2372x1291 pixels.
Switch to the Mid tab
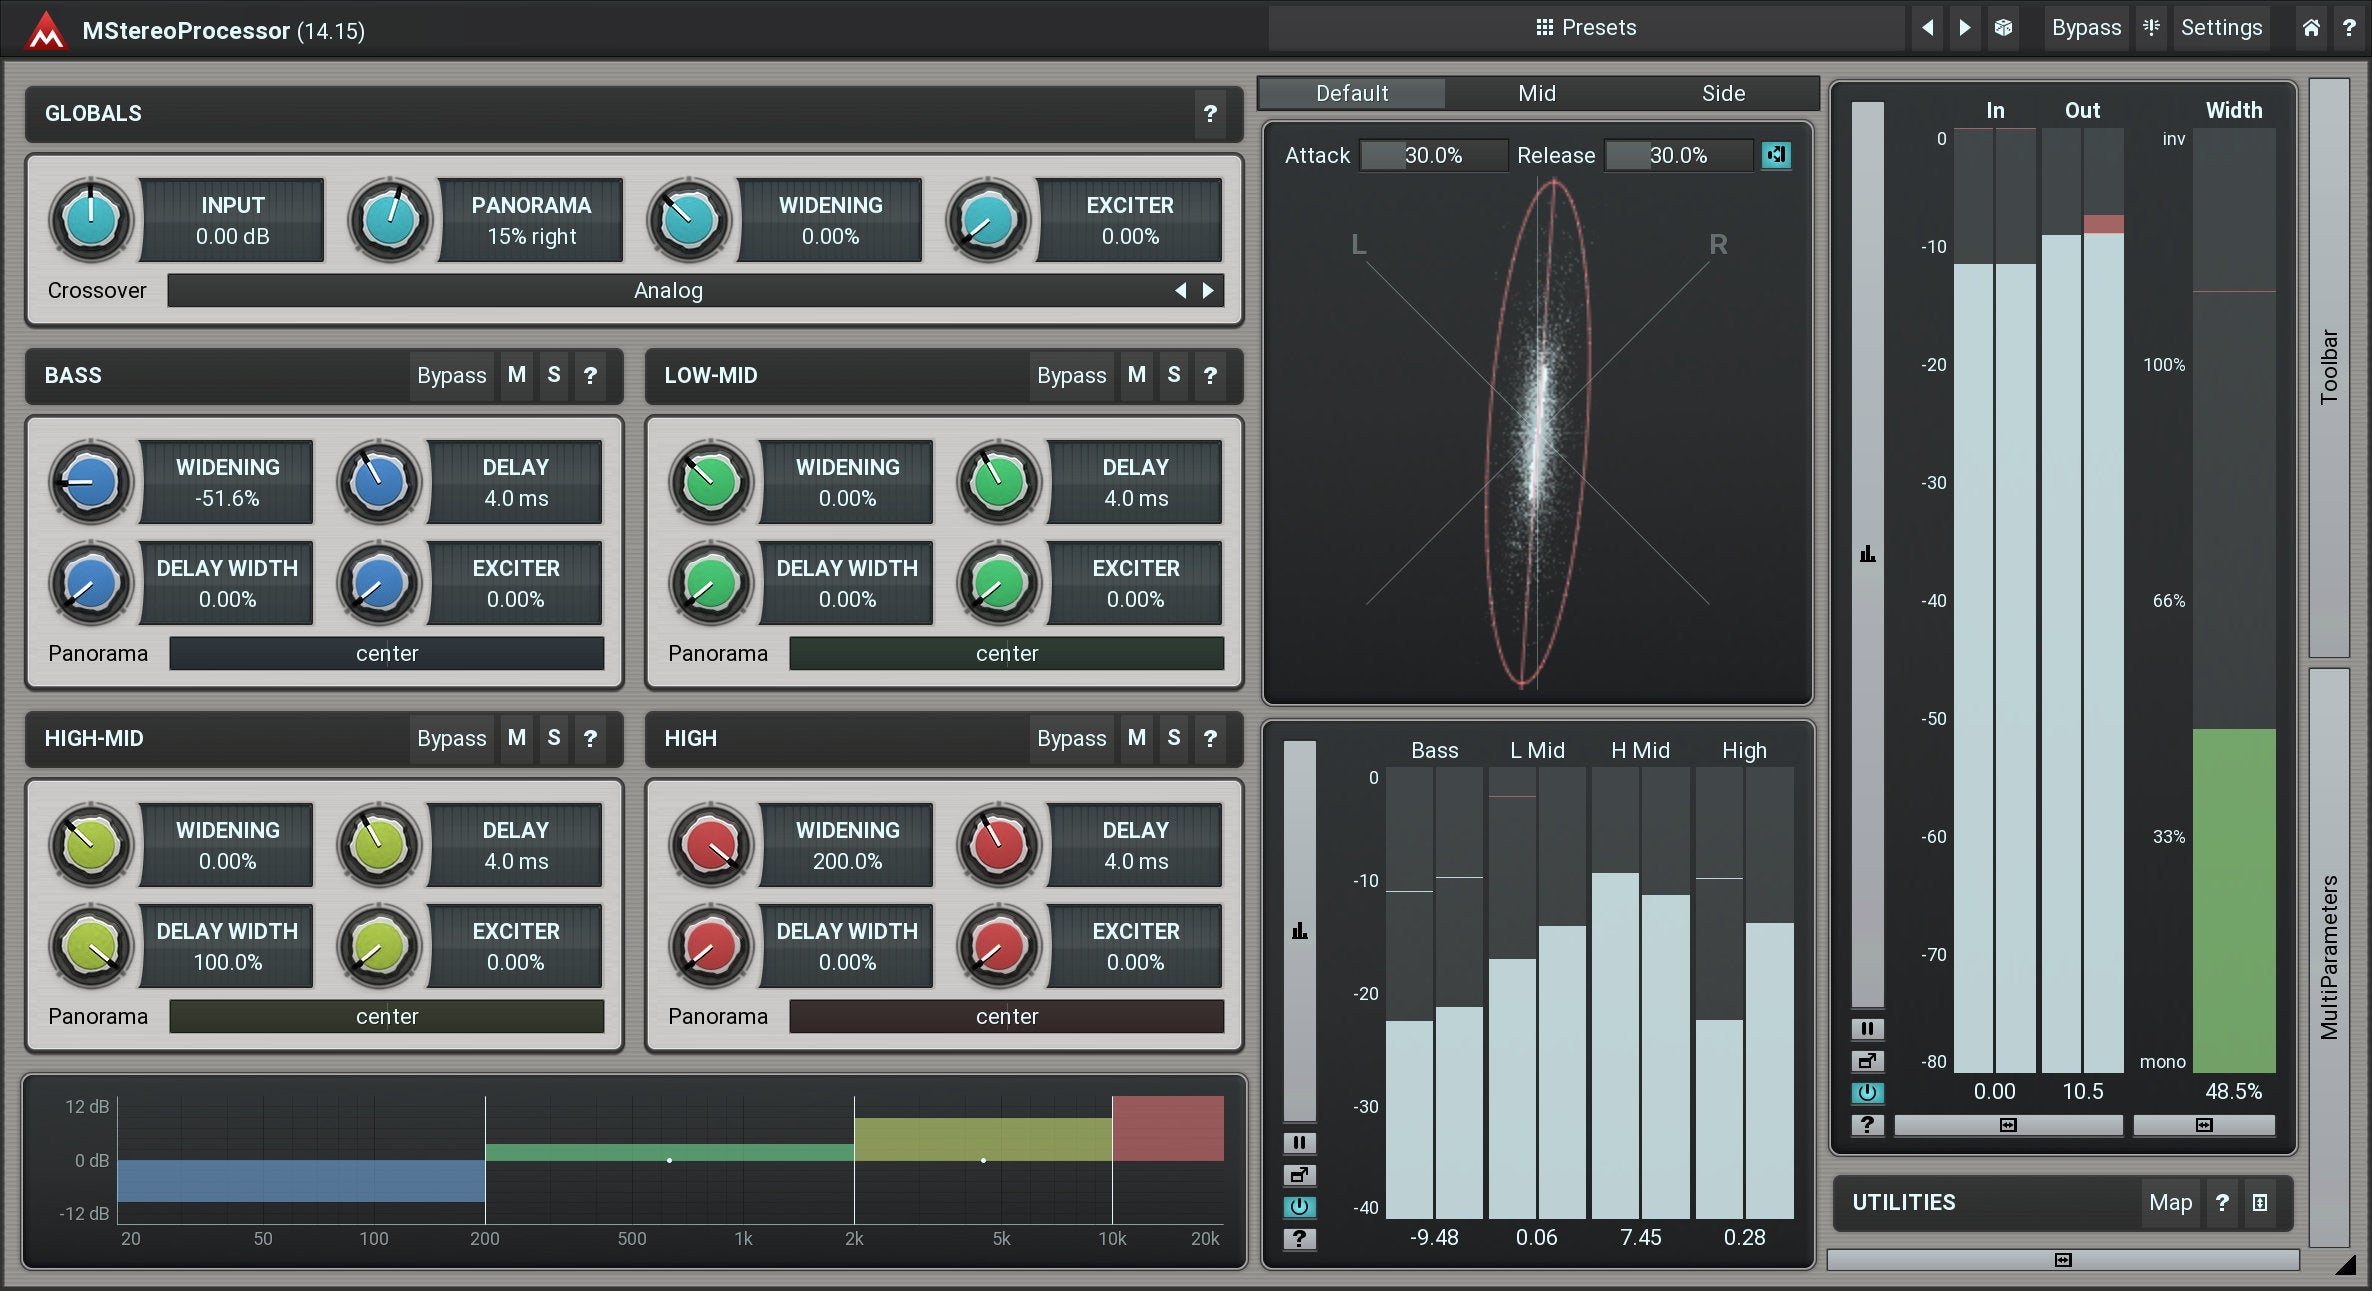point(1536,94)
